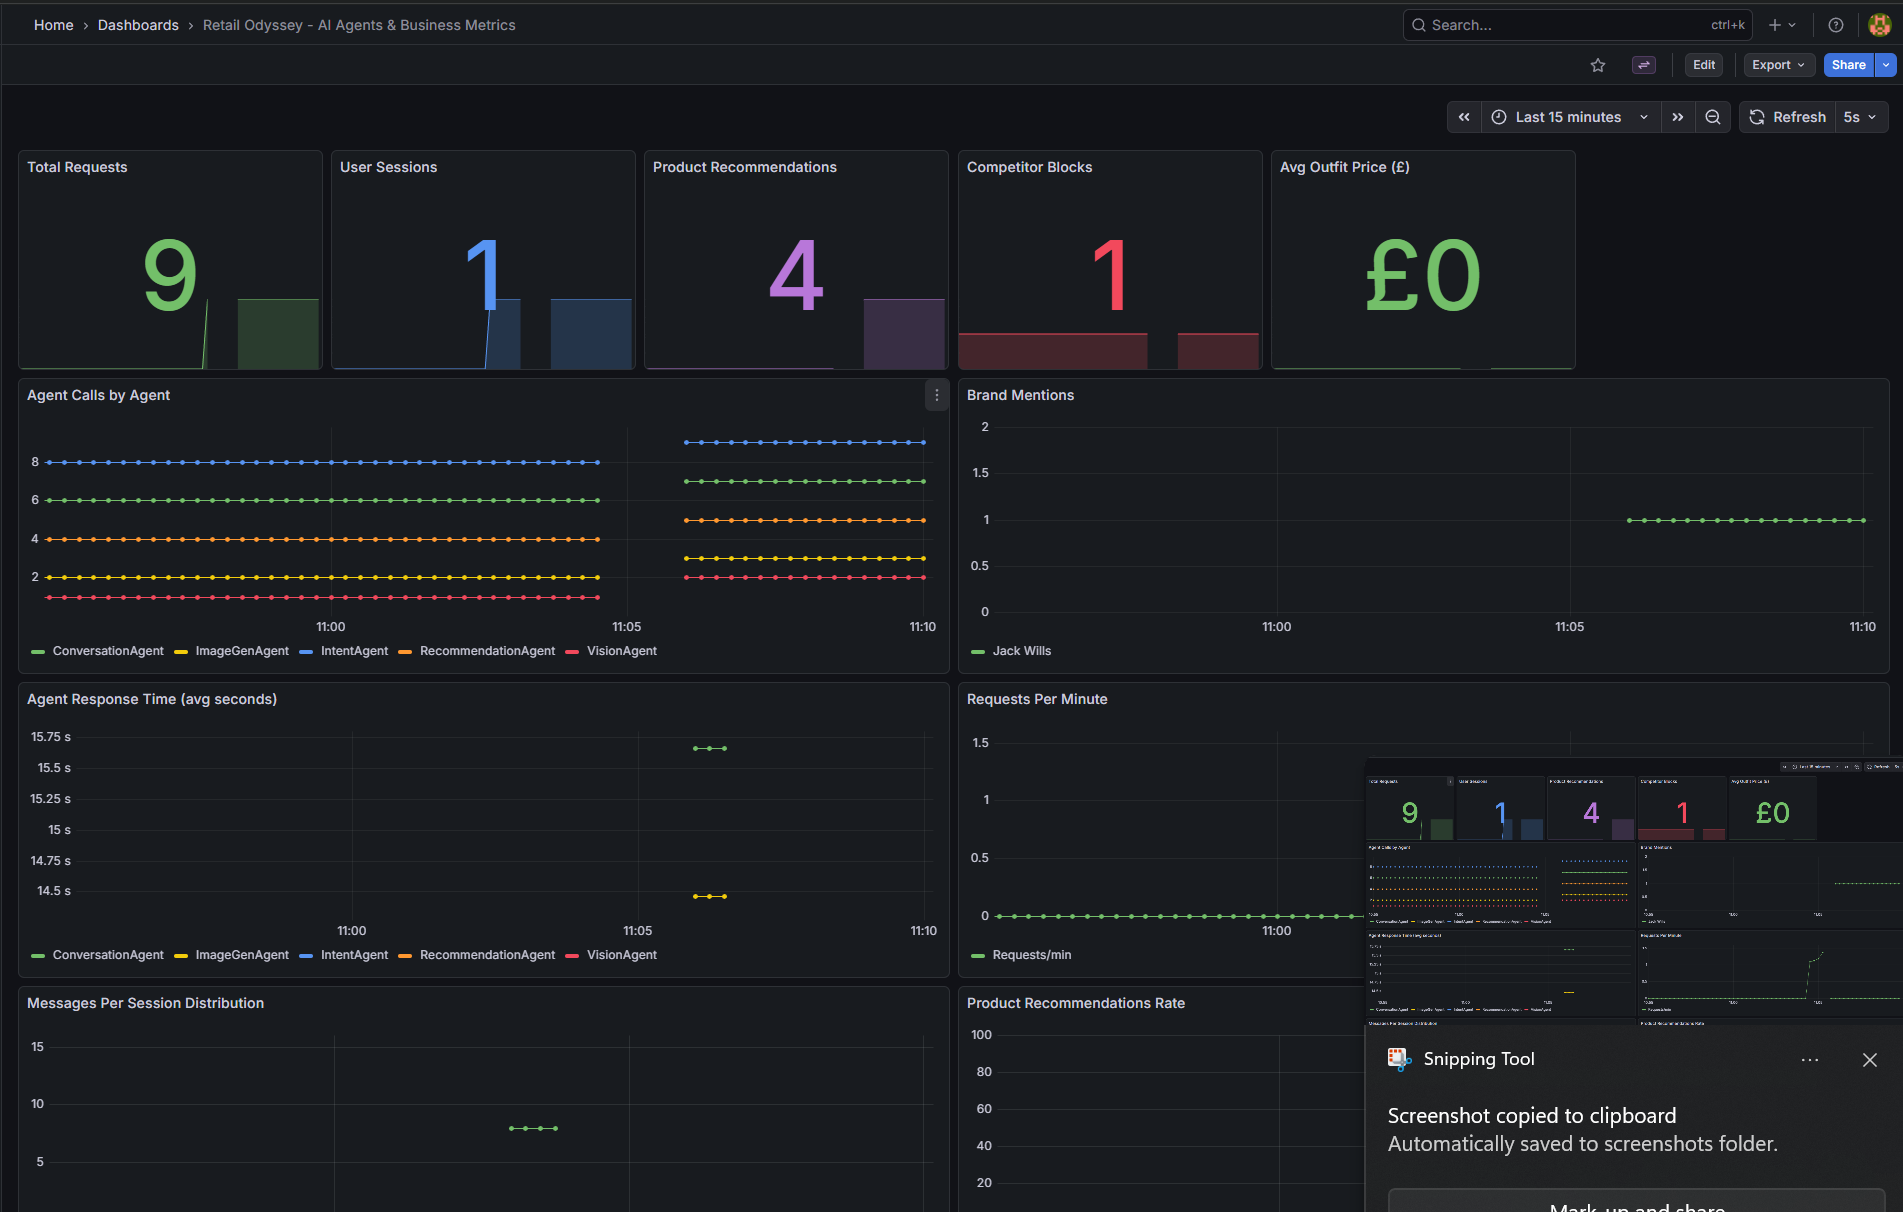Open the Export dropdown
Viewport: 1903px width, 1212px height.
click(x=1778, y=65)
